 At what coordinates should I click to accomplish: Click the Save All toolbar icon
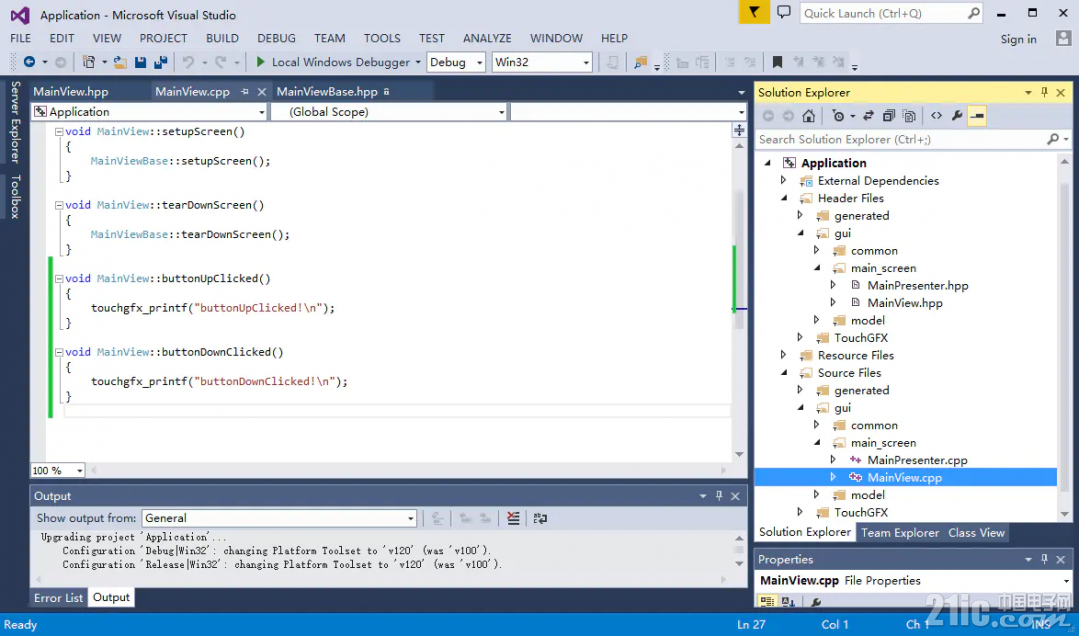(x=161, y=62)
